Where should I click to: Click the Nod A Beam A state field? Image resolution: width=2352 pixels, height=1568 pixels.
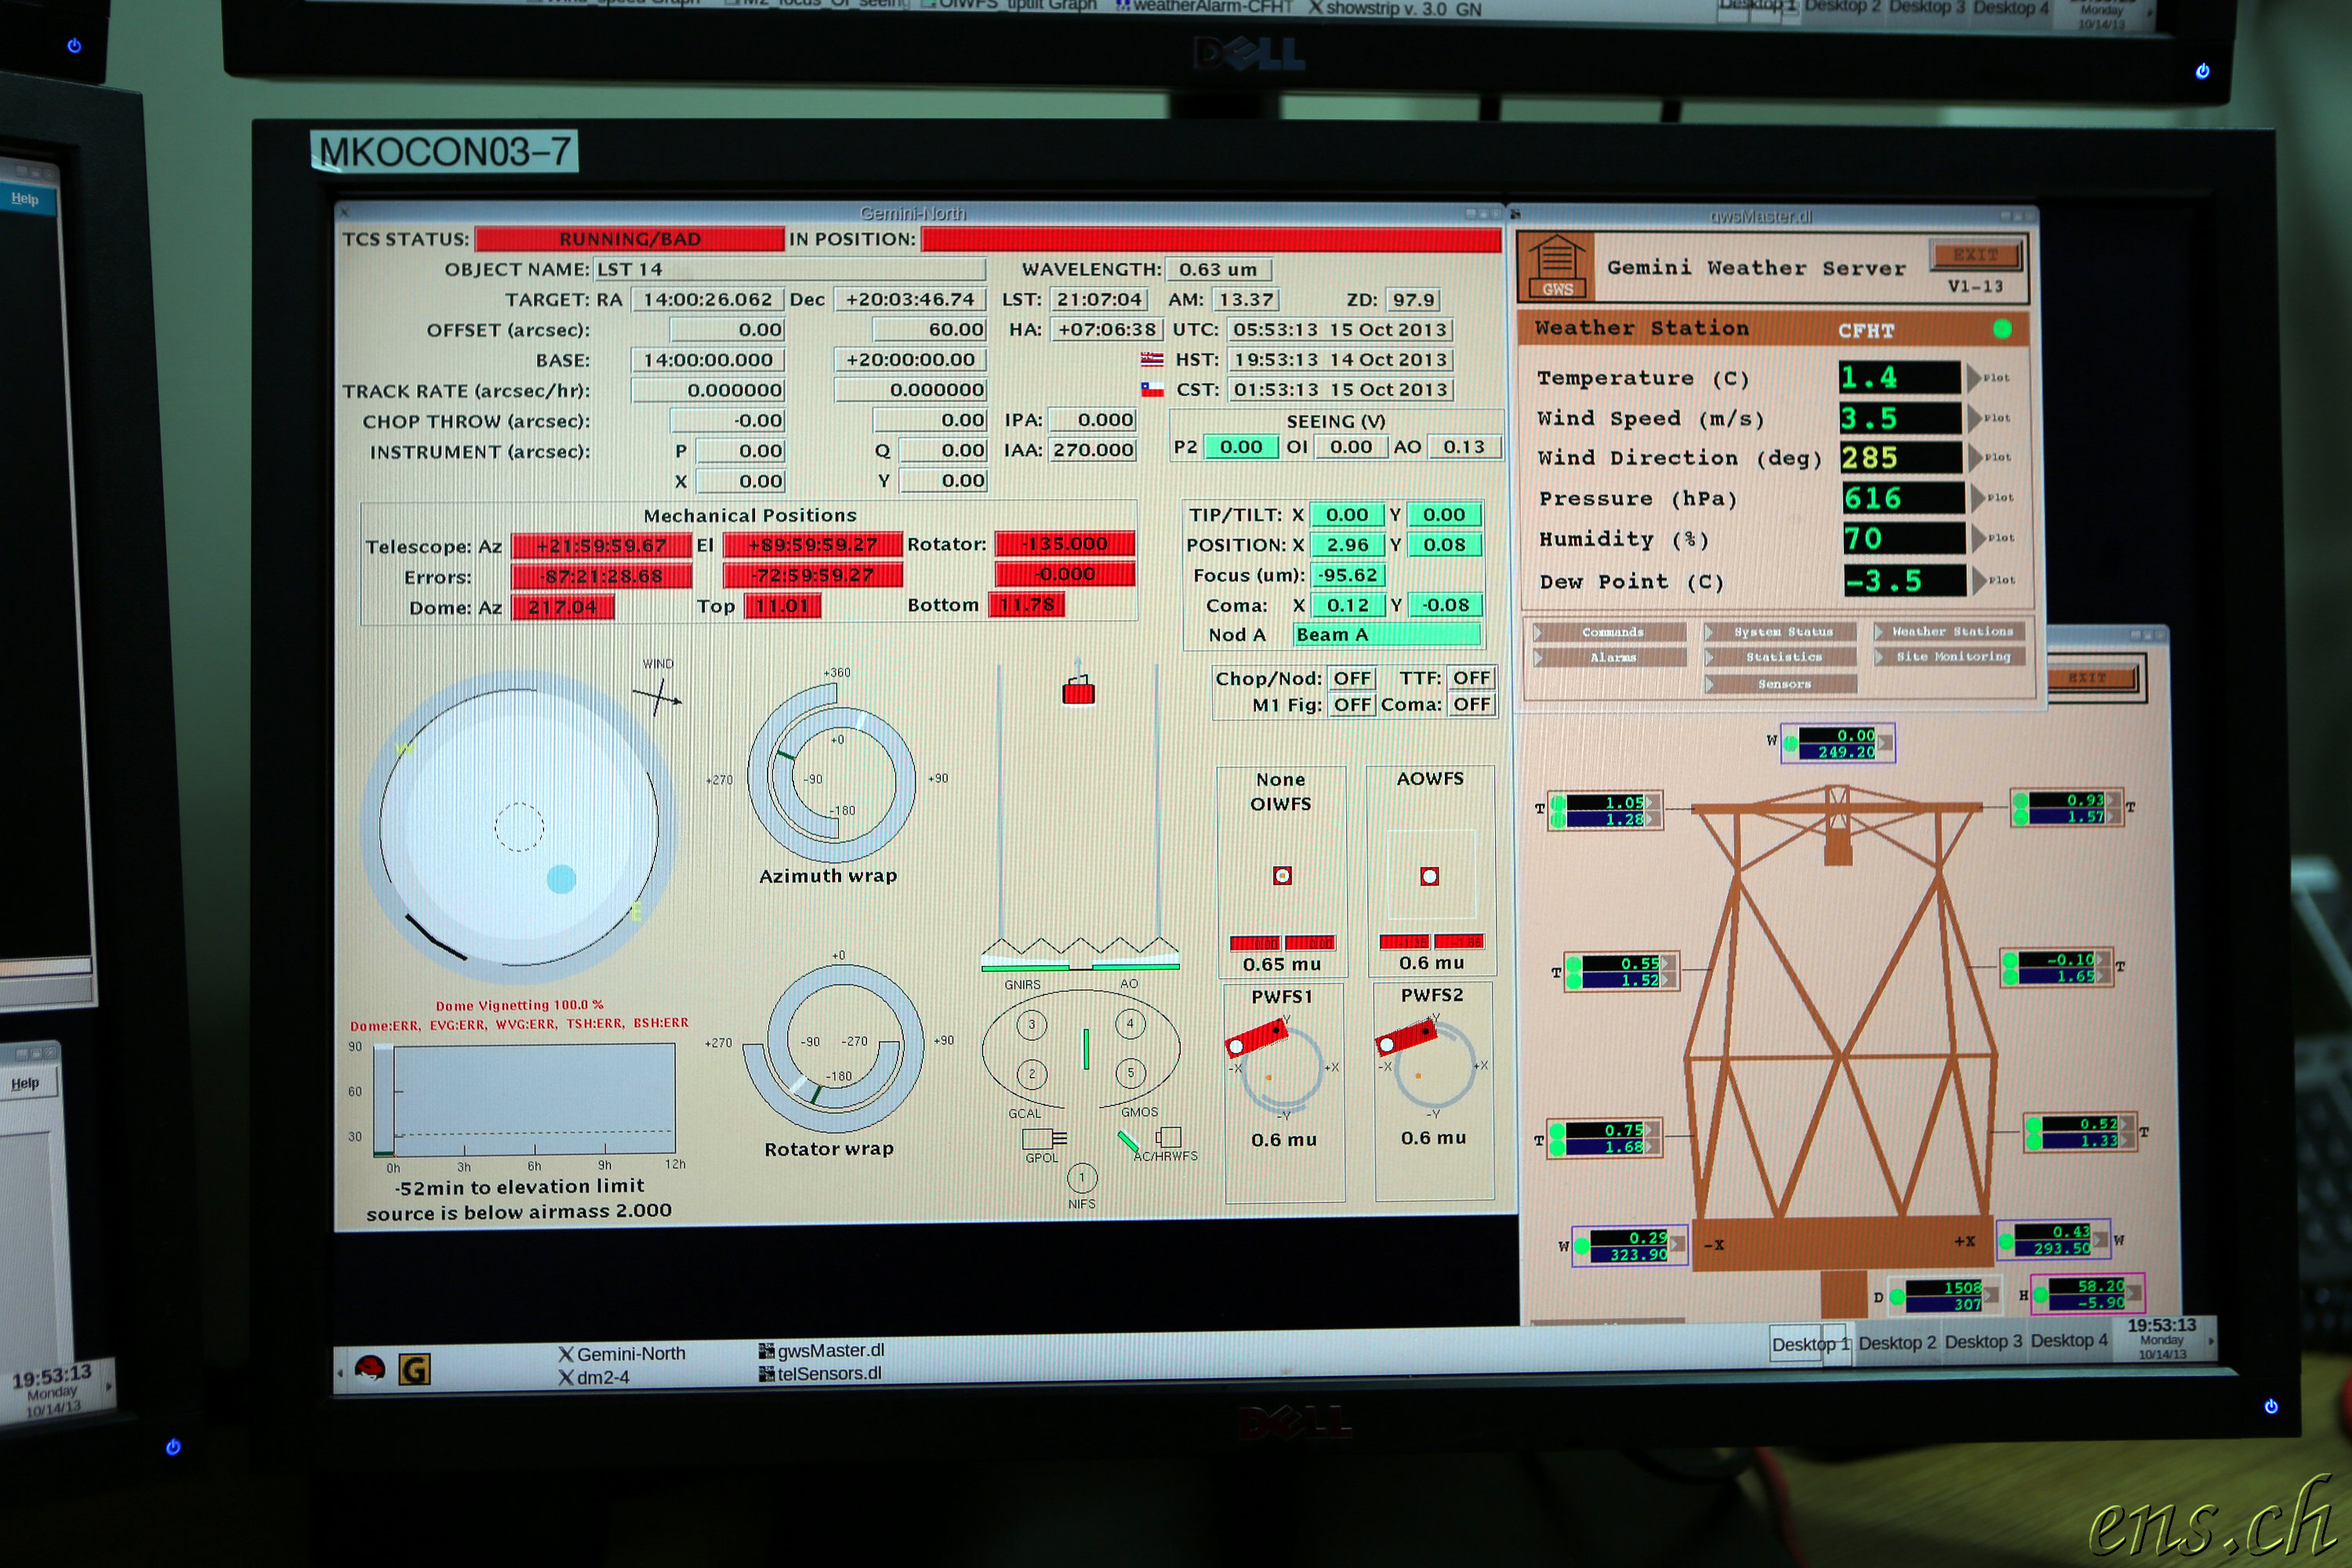coord(1387,634)
